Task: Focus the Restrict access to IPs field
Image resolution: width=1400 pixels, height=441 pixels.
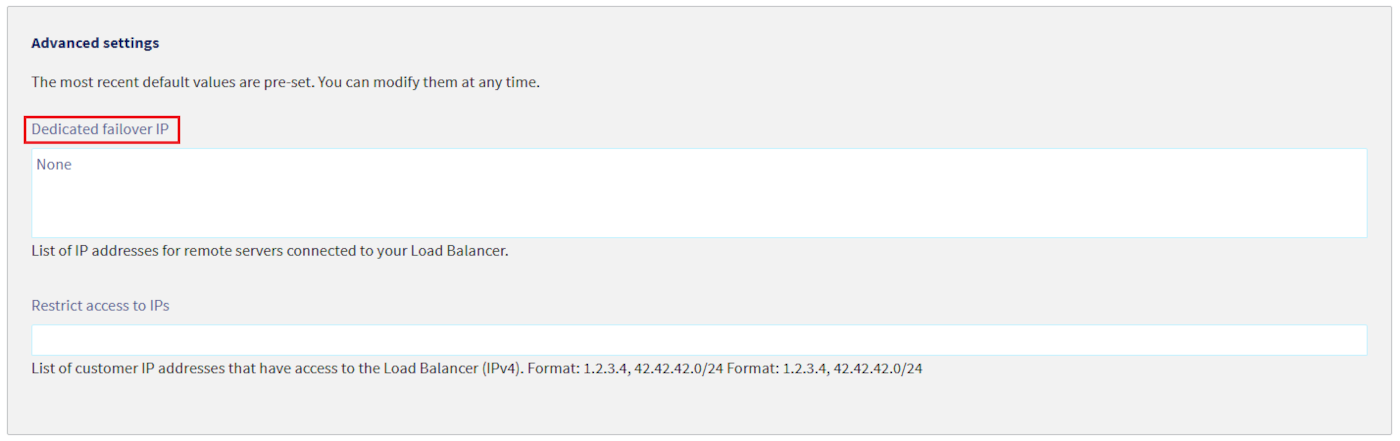Action: pos(698,340)
